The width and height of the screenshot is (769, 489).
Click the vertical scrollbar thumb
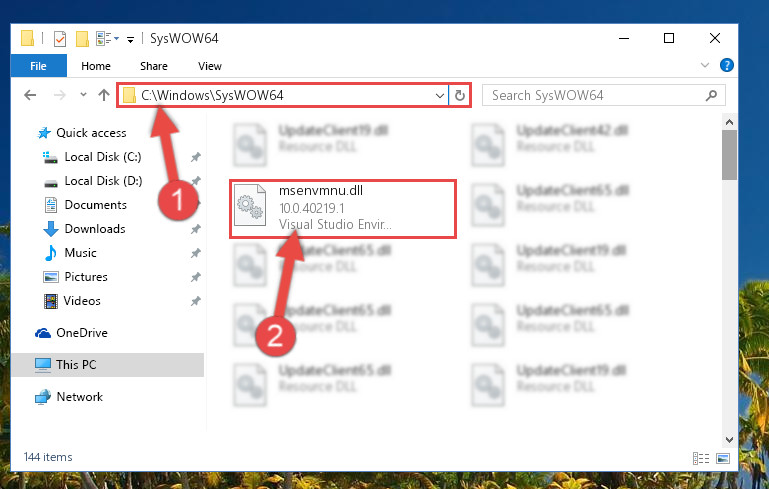(x=729, y=154)
